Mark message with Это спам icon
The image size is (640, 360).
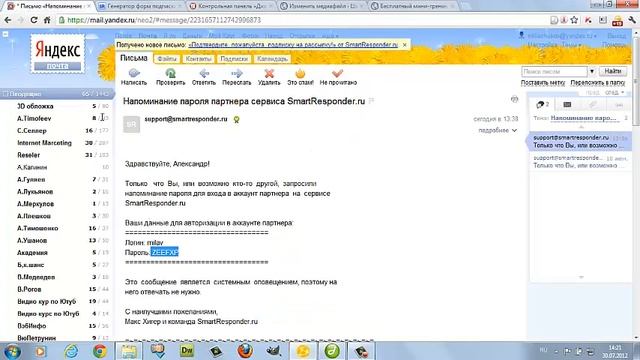pos(300,73)
